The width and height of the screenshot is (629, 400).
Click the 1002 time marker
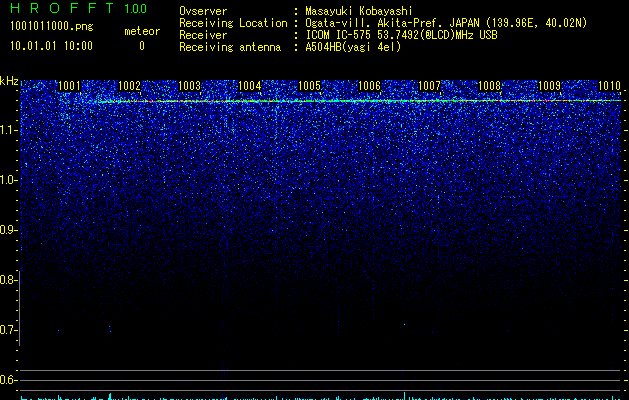(129, 86)
